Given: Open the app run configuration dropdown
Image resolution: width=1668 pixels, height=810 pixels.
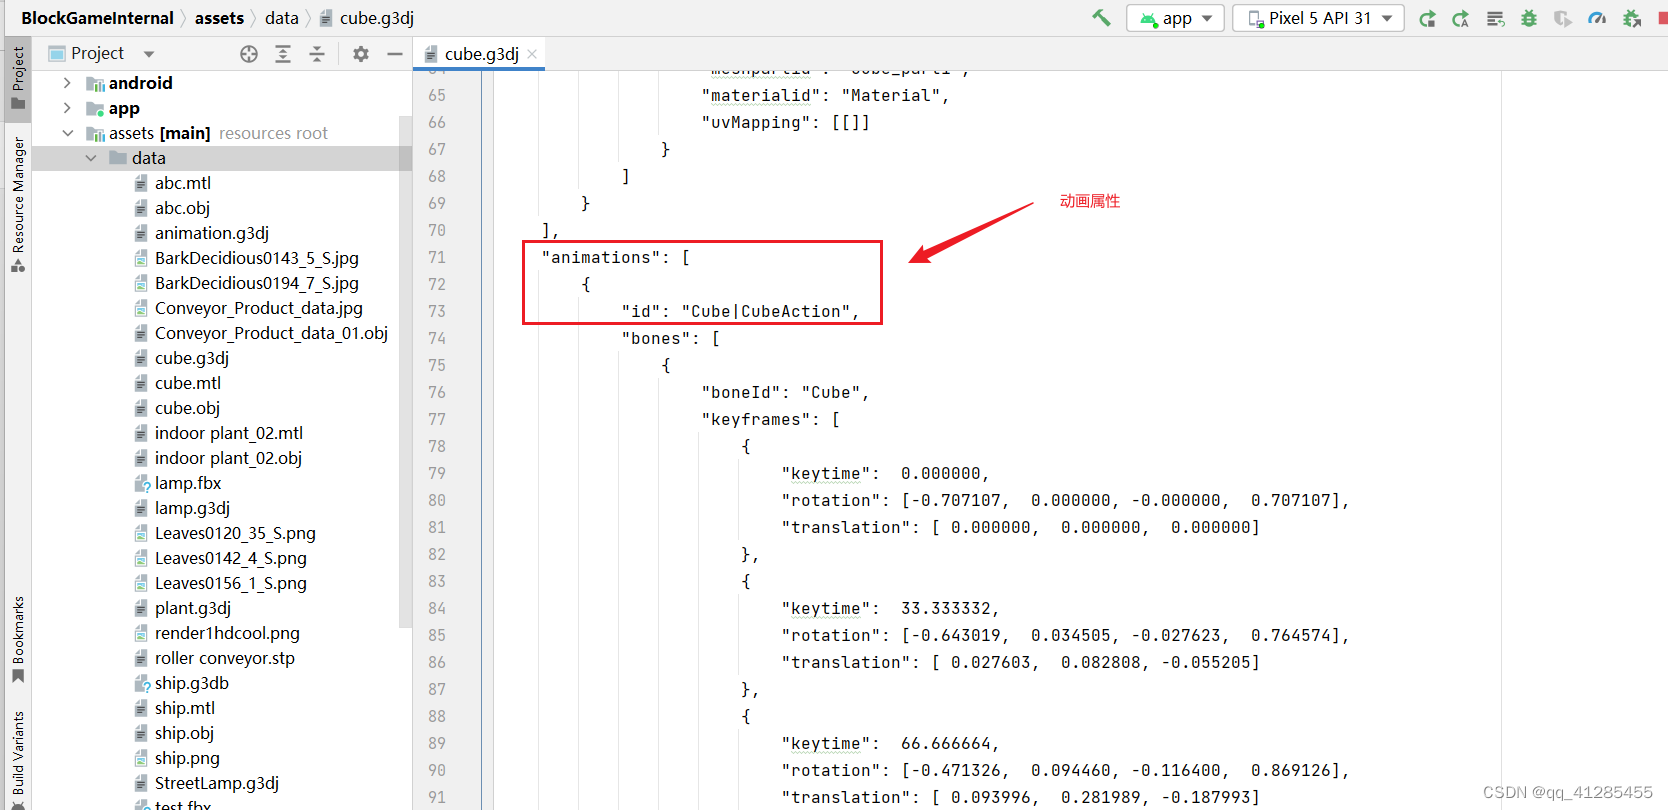Looking at the screenshot, I should click(x=1175, y=18).
